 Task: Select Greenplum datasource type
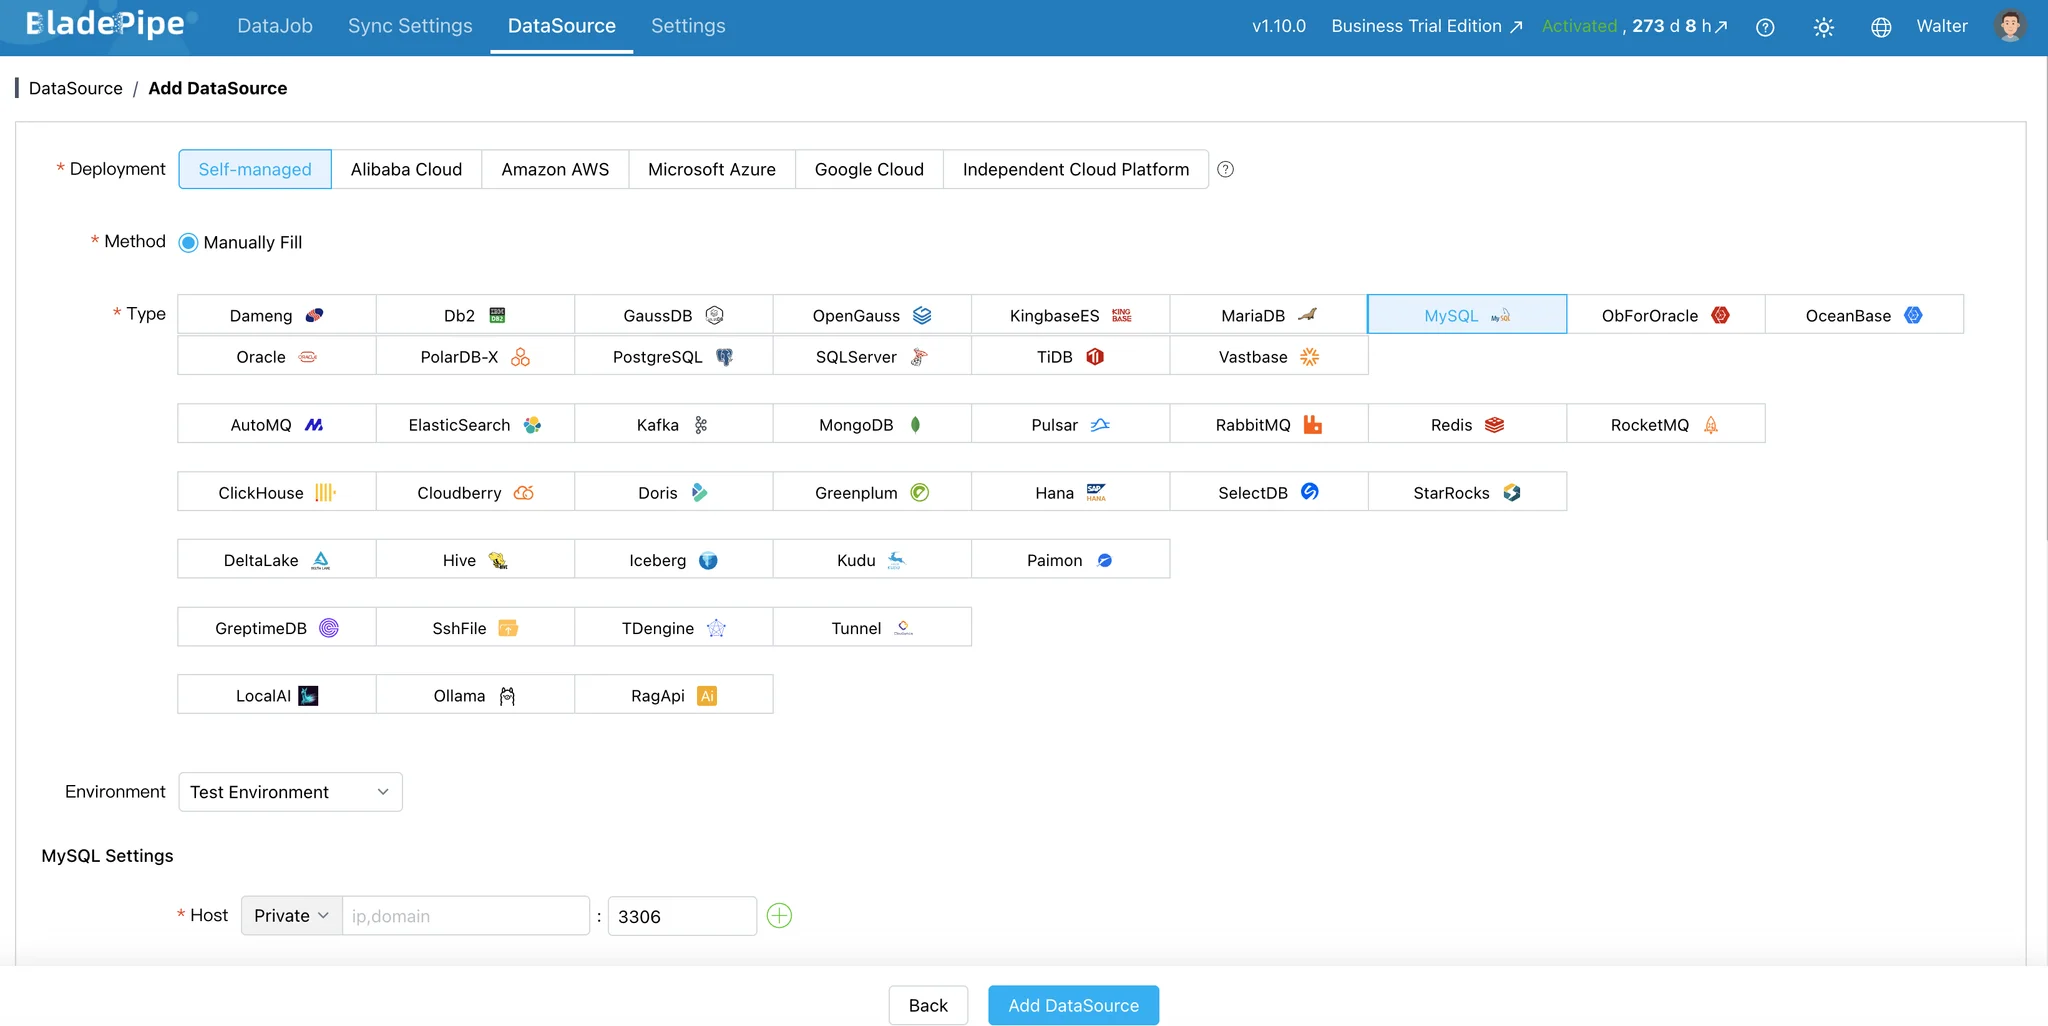pos(871,493)
